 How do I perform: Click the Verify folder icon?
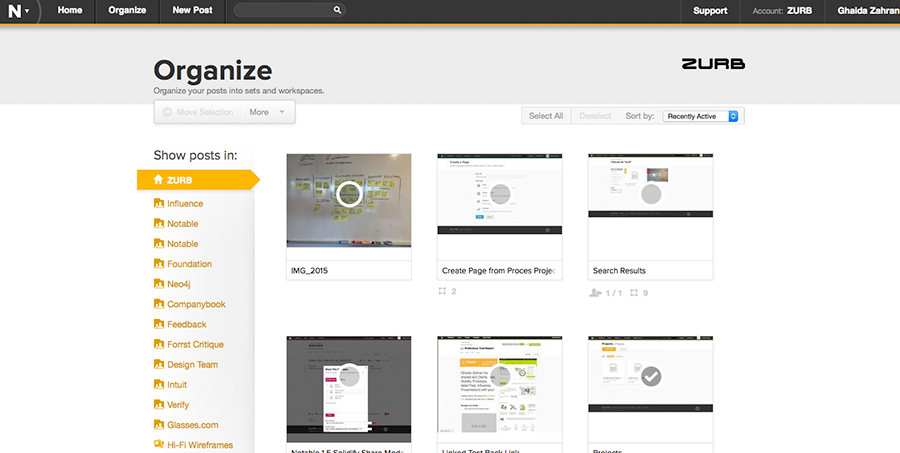point(159,404)
